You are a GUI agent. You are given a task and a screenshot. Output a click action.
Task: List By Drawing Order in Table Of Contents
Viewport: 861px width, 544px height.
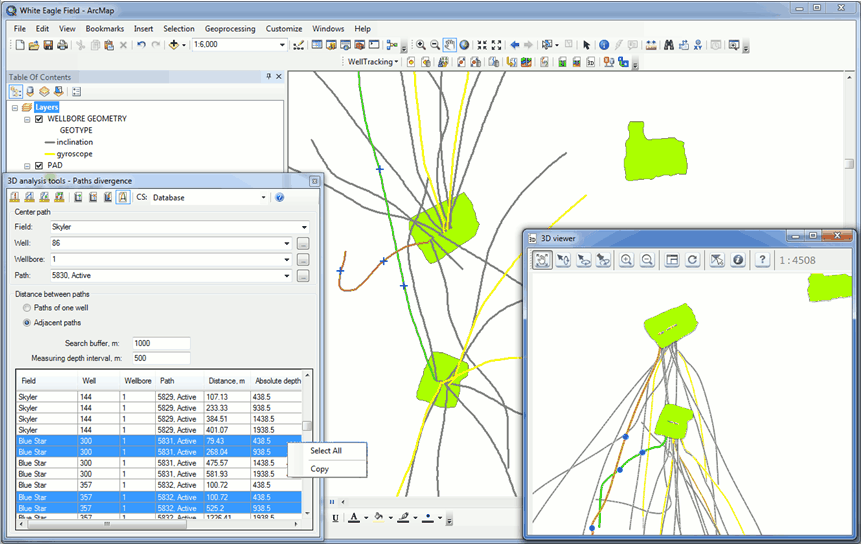(x=16, y=92)
